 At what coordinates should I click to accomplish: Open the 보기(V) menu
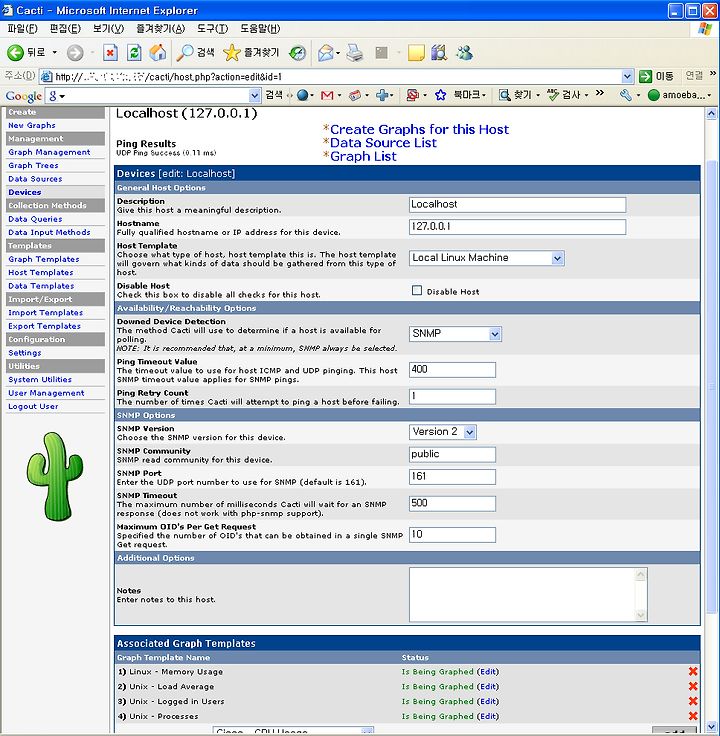tap(108, 29)
